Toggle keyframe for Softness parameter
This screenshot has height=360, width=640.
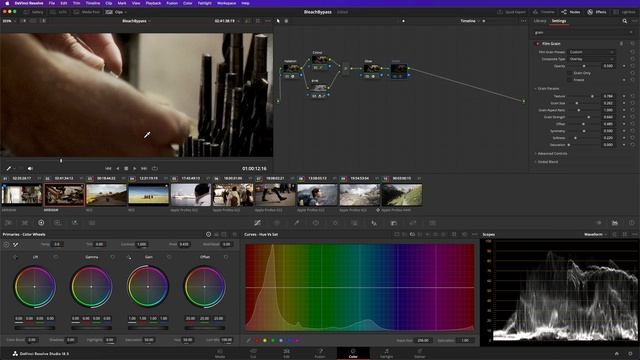pos(624,138)
